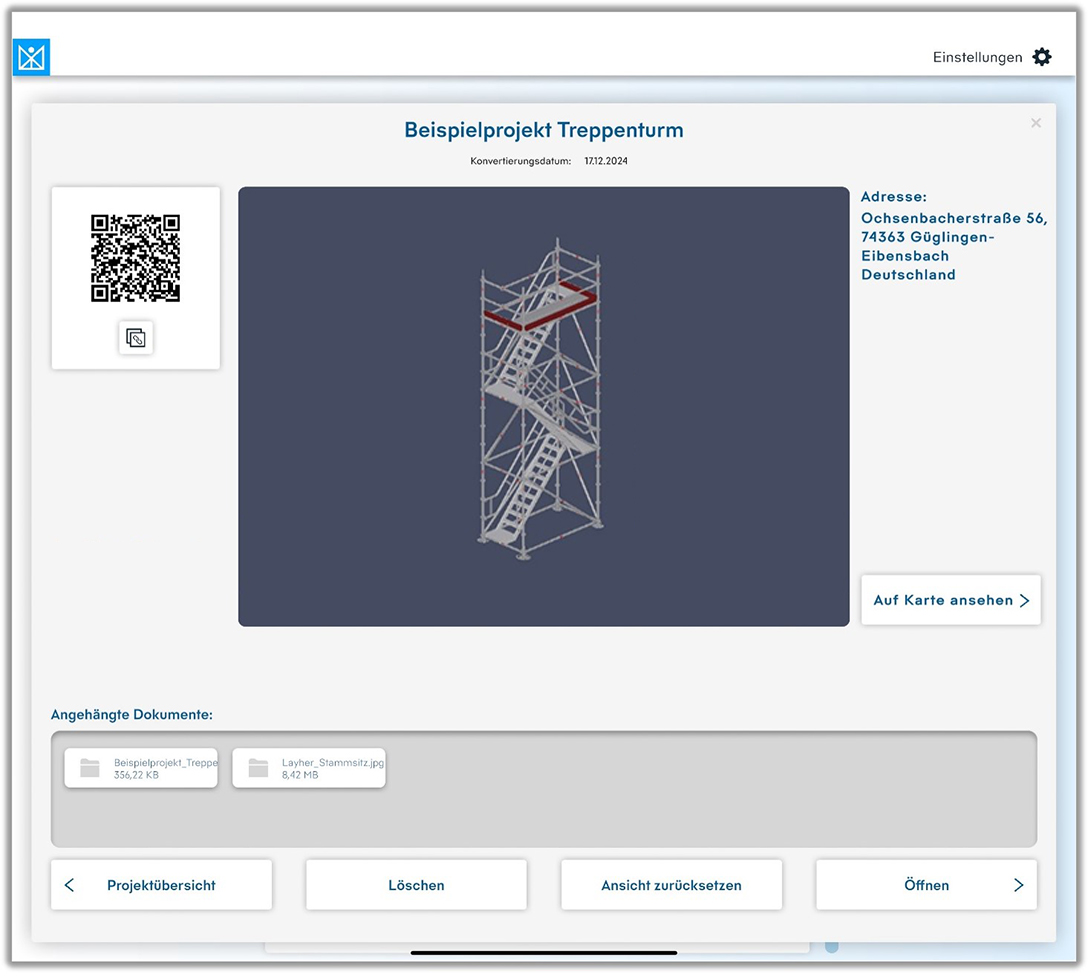1088x976 pixels.
Task: Open the Beispielprojekt_Treppe attachment
Action: point(163,768)
